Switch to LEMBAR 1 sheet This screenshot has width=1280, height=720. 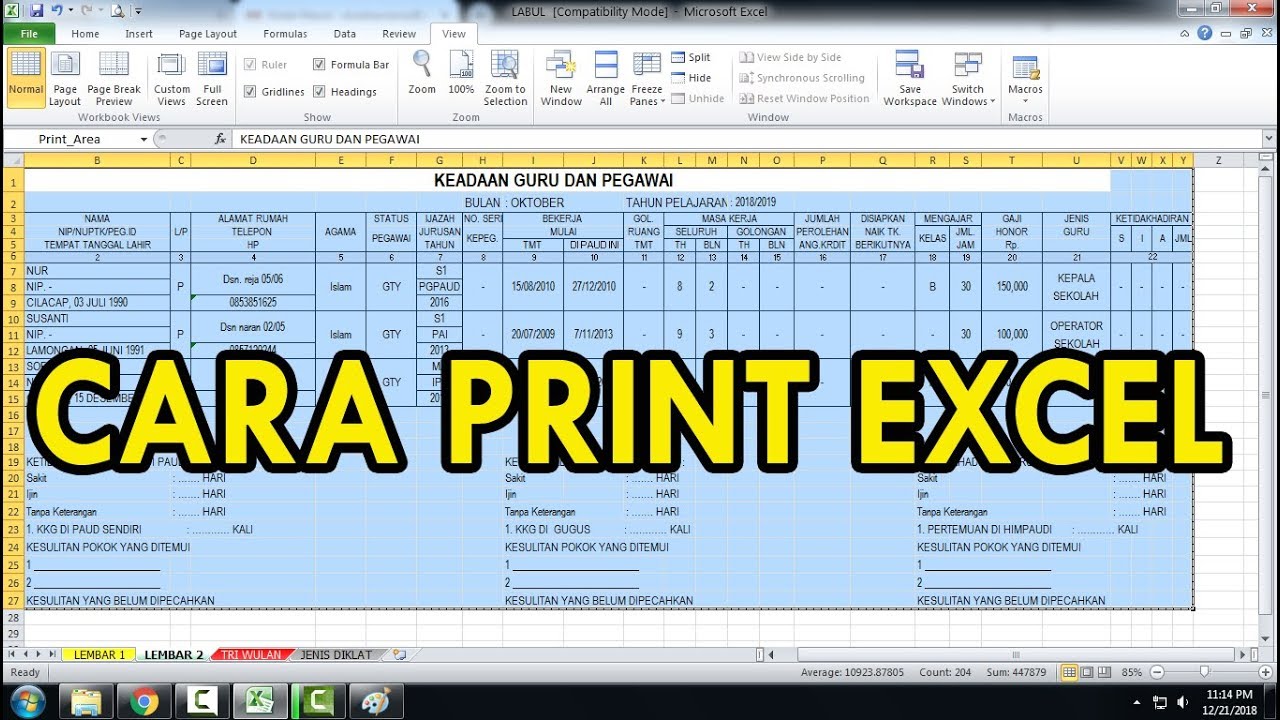click(x=100, y=655)
